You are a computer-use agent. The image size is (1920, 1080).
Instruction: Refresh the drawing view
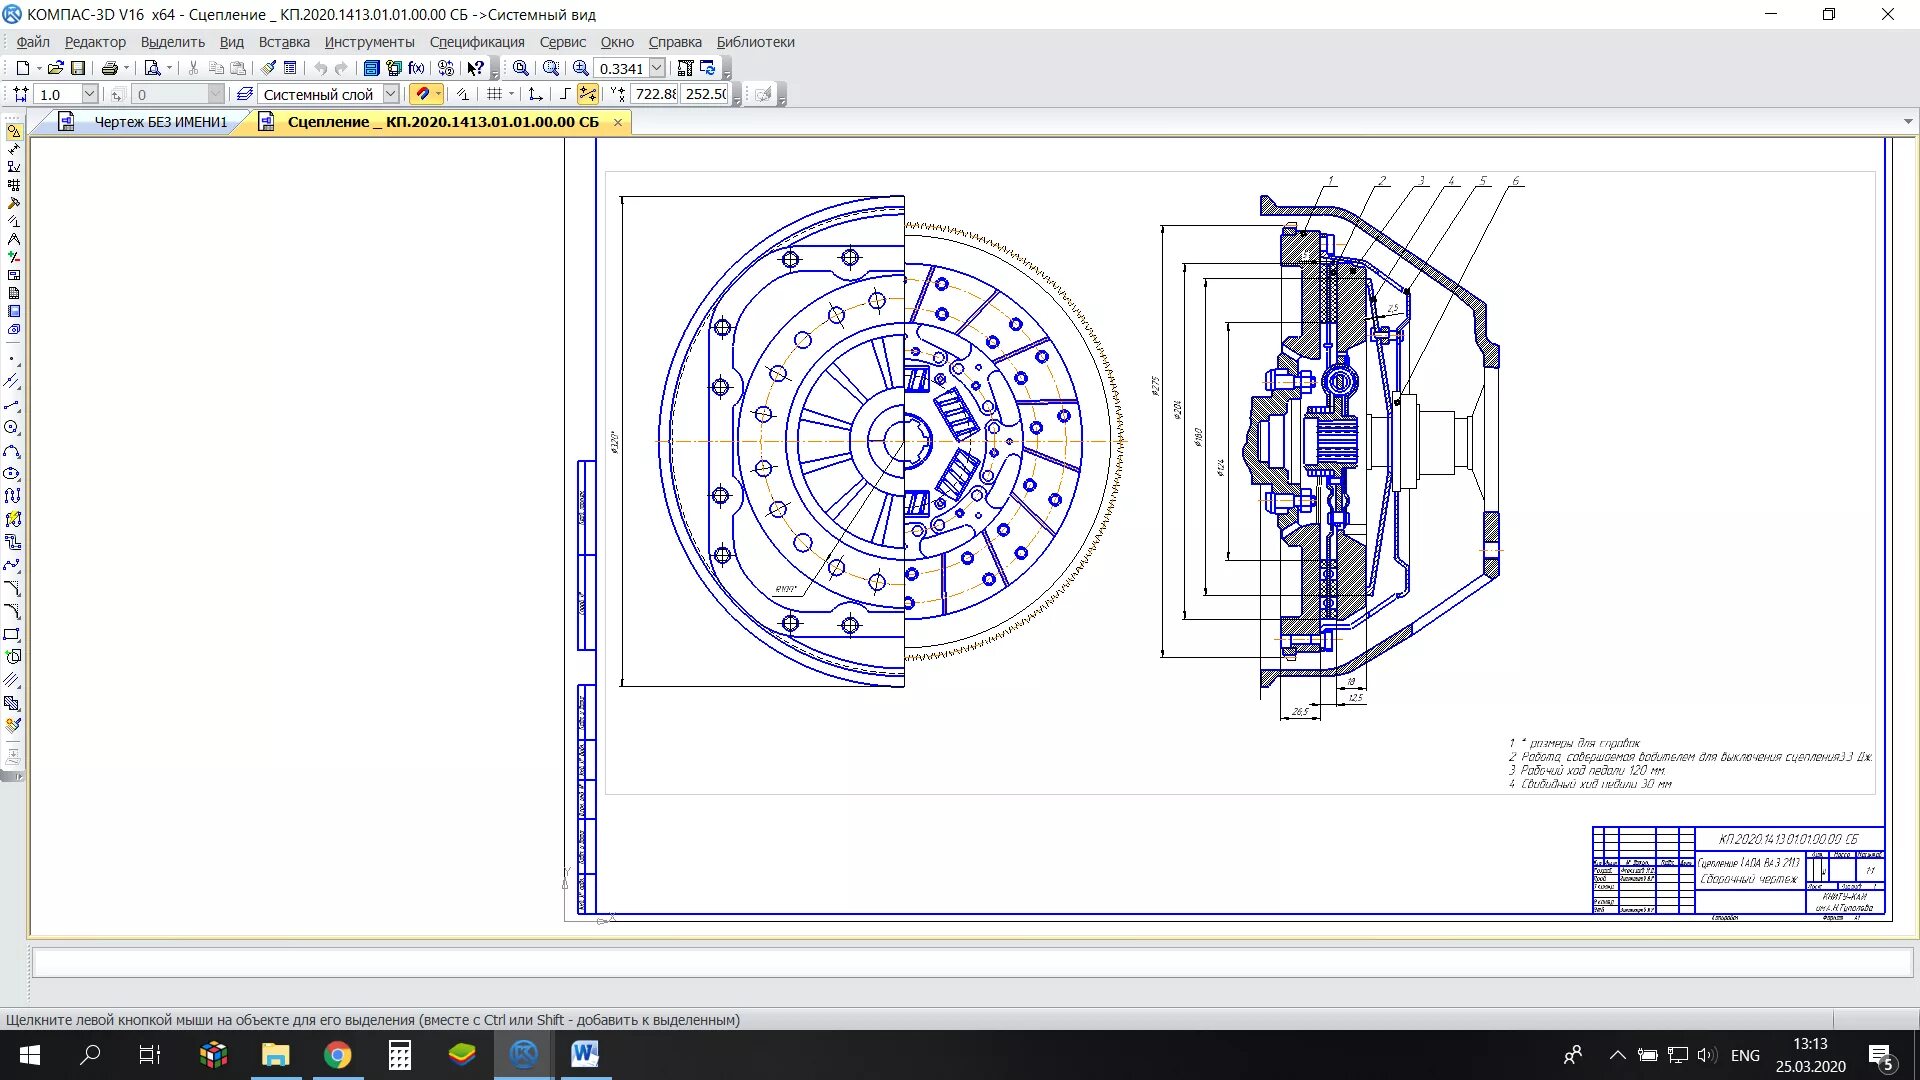pos(707,68)
